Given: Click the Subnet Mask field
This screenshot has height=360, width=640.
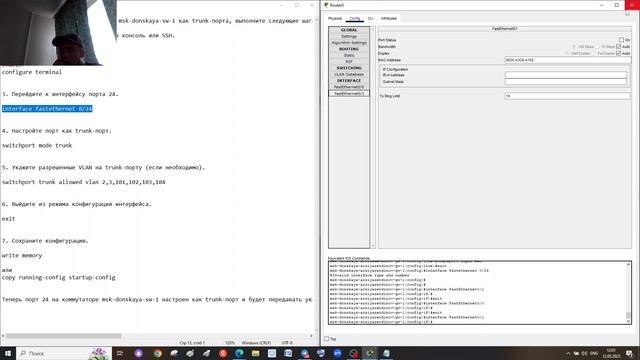Looking at the screenshot, I should (566, 82).
